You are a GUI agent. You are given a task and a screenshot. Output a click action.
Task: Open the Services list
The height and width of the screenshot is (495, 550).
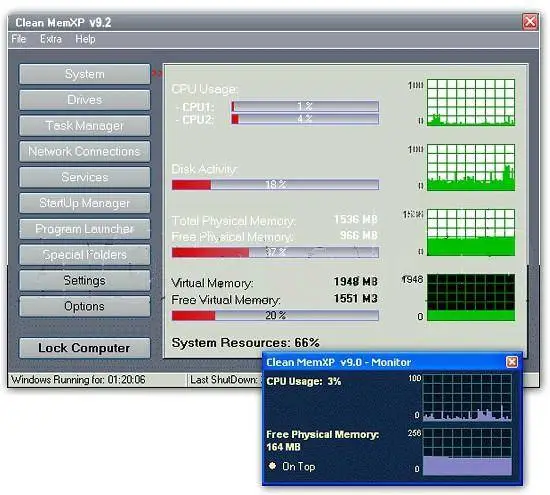point(85,177)
